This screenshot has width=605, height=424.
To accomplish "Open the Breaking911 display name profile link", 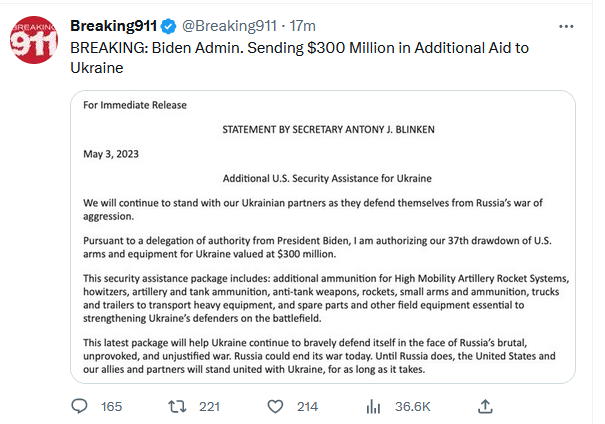I will click(109, 24).
